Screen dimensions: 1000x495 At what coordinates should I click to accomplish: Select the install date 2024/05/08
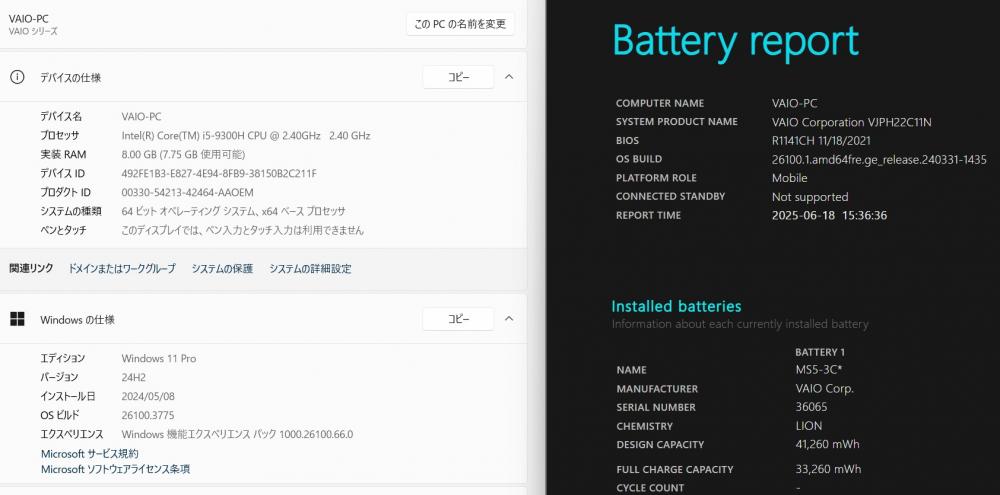(x=147, y=396)
